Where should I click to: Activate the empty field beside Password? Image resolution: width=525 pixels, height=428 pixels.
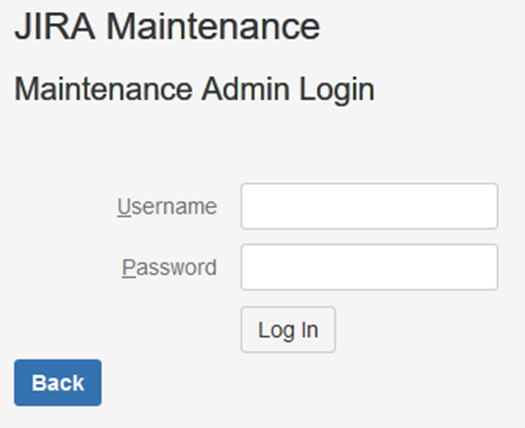(369, 267)
